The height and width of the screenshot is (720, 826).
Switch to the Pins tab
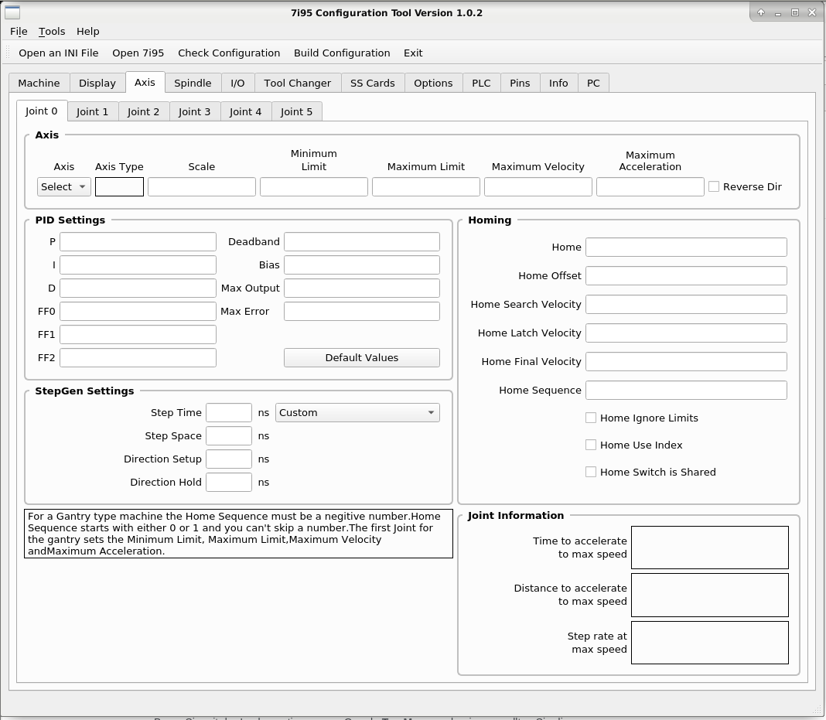[x=520, y=83]
